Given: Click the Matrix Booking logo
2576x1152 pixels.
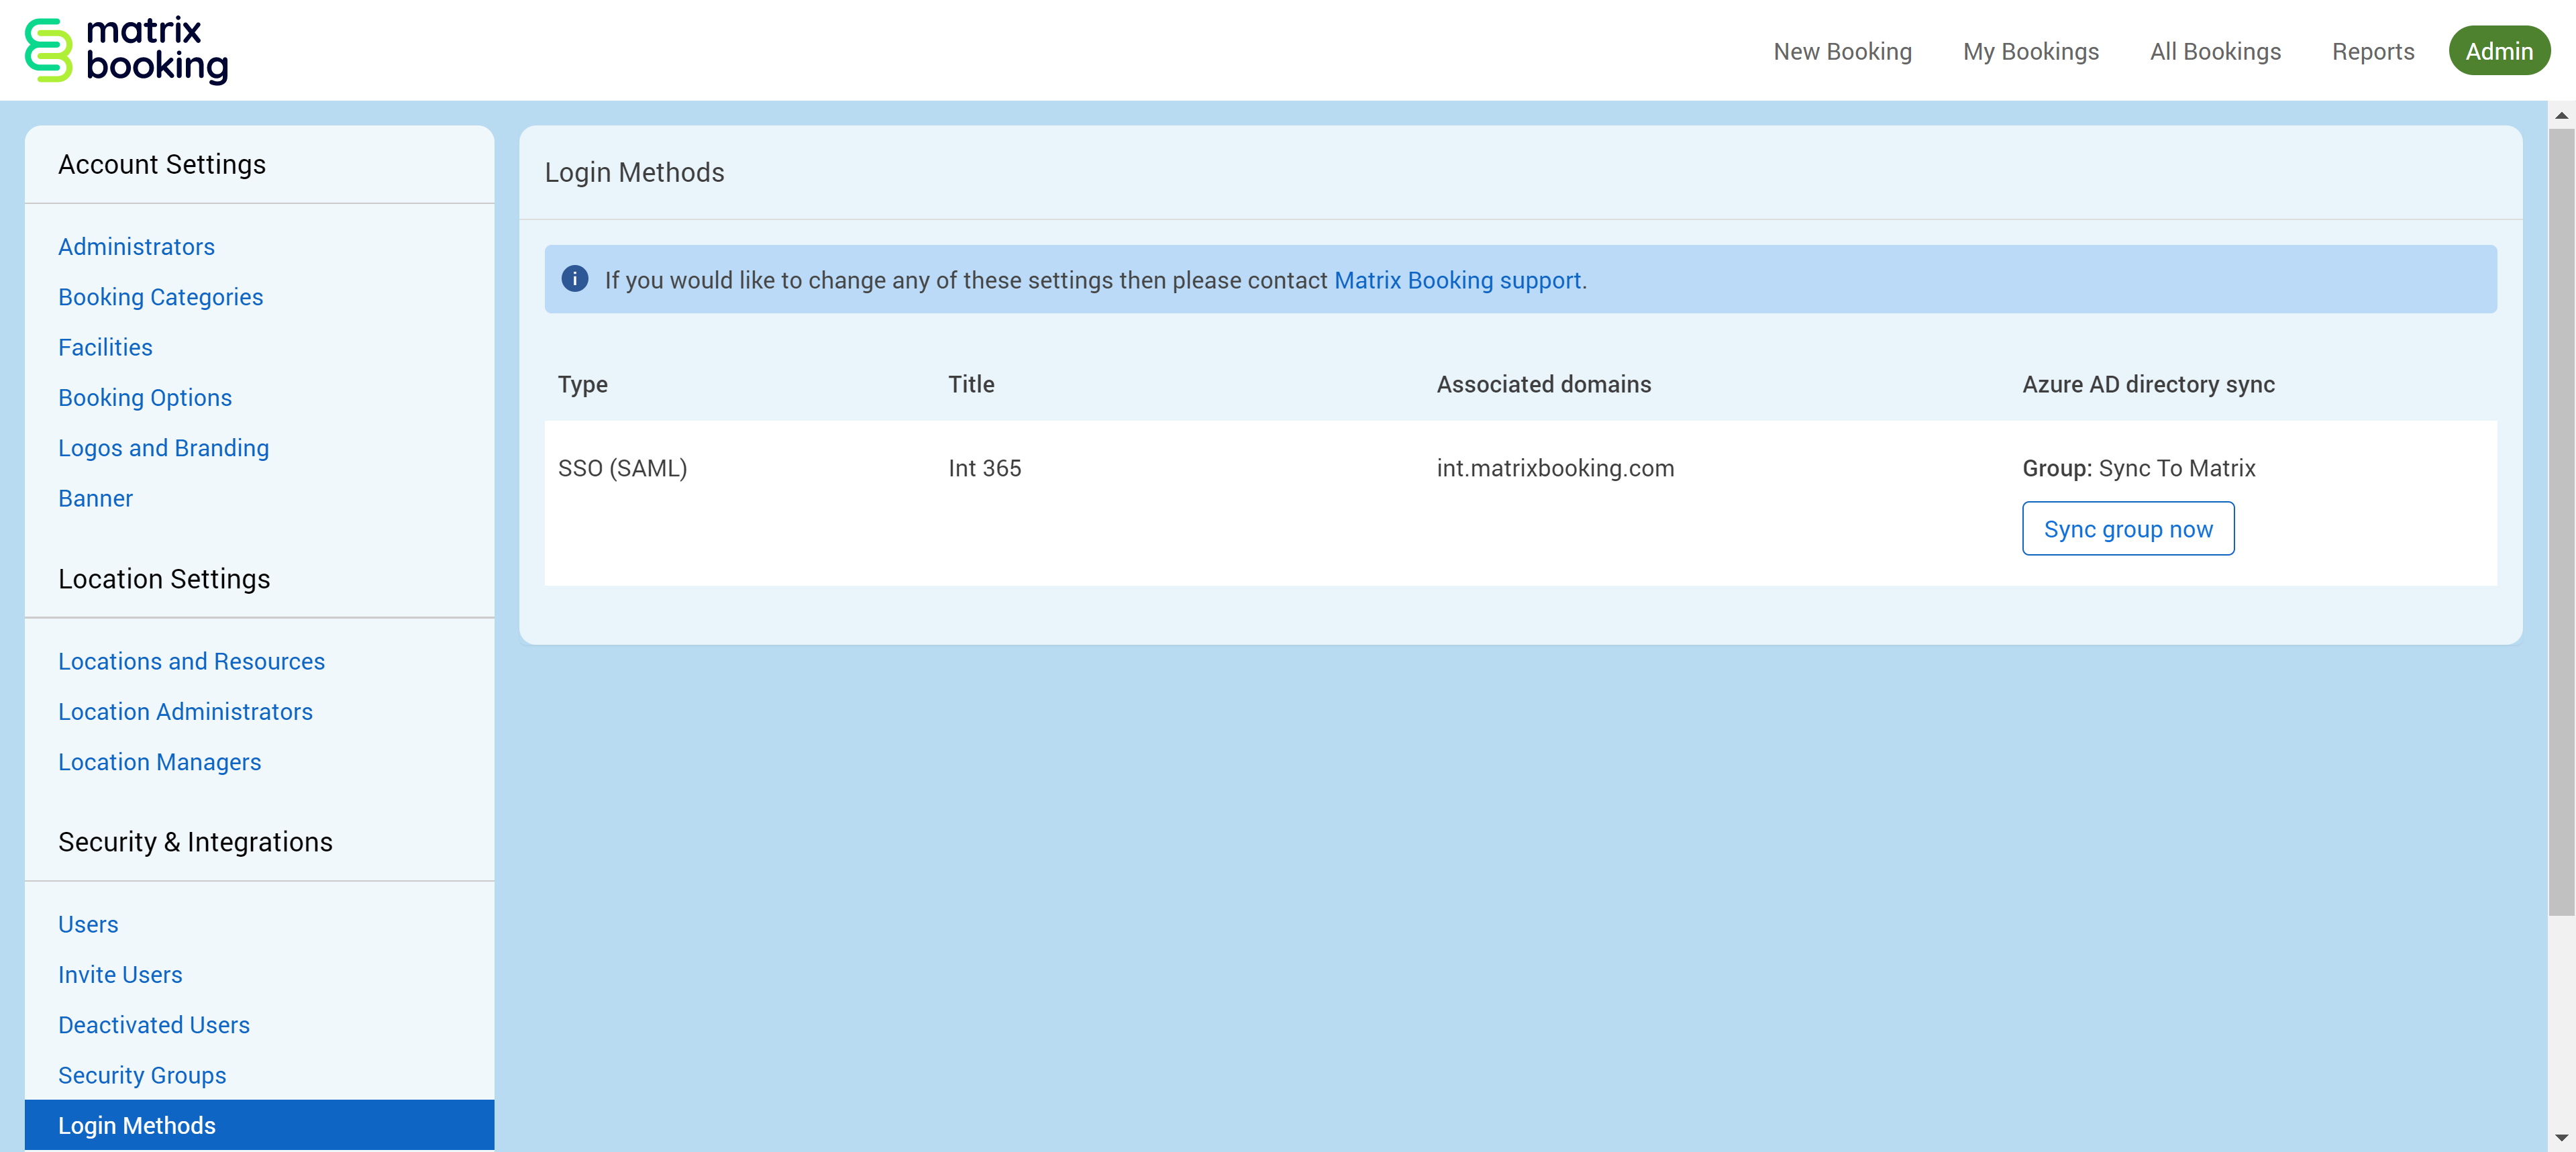Looking at the screenshot, I should pyautogui.click(x=126, y=50).
